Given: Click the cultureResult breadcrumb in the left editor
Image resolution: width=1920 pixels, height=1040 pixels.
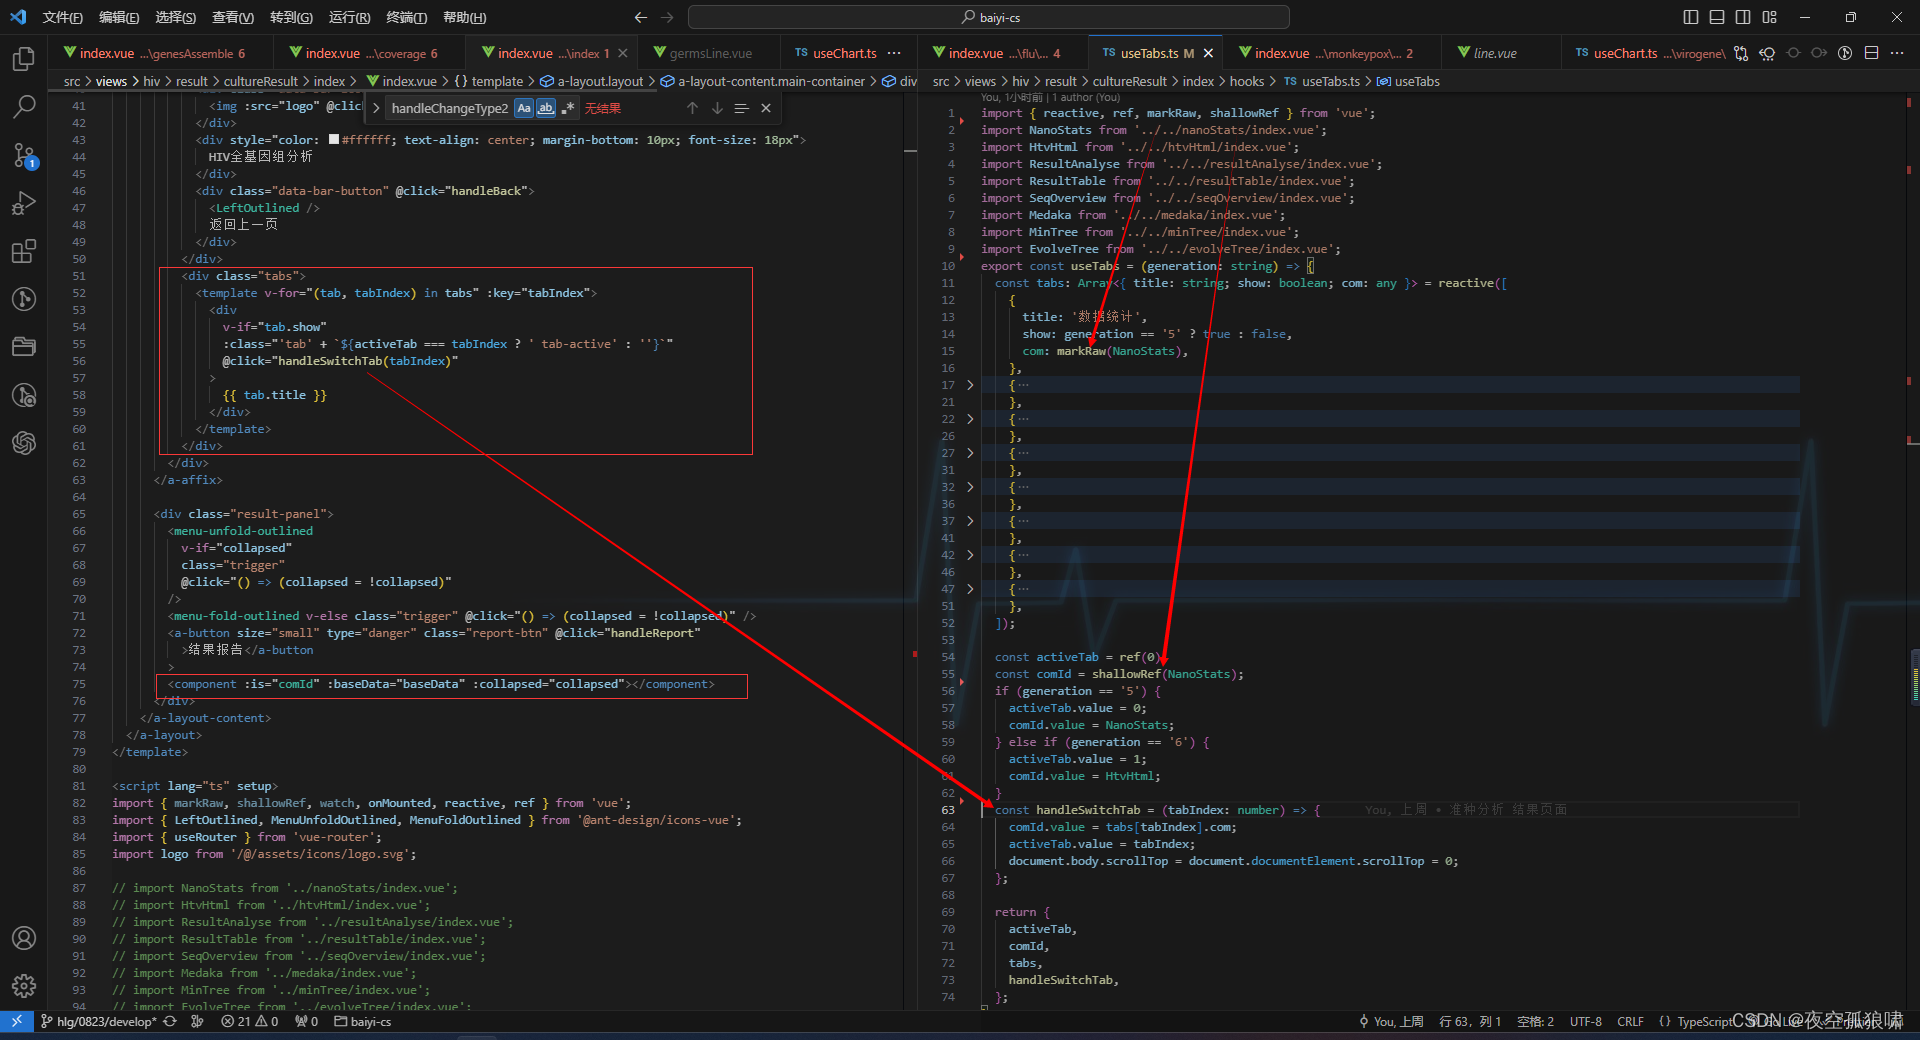Looking at the screenshot, I should [260, 81].
